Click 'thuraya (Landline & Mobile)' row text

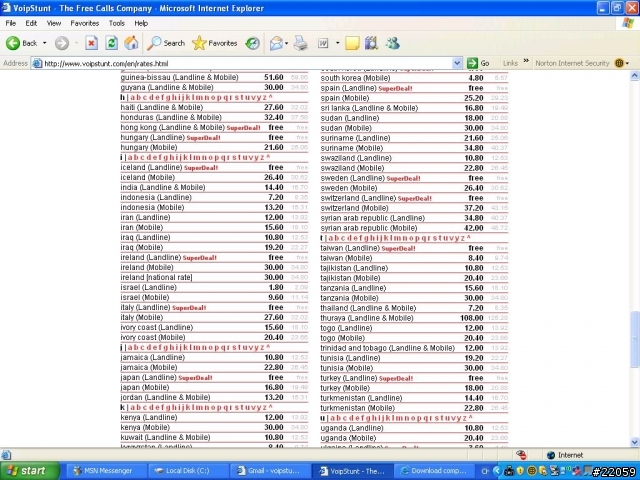(x=367, y=318)
